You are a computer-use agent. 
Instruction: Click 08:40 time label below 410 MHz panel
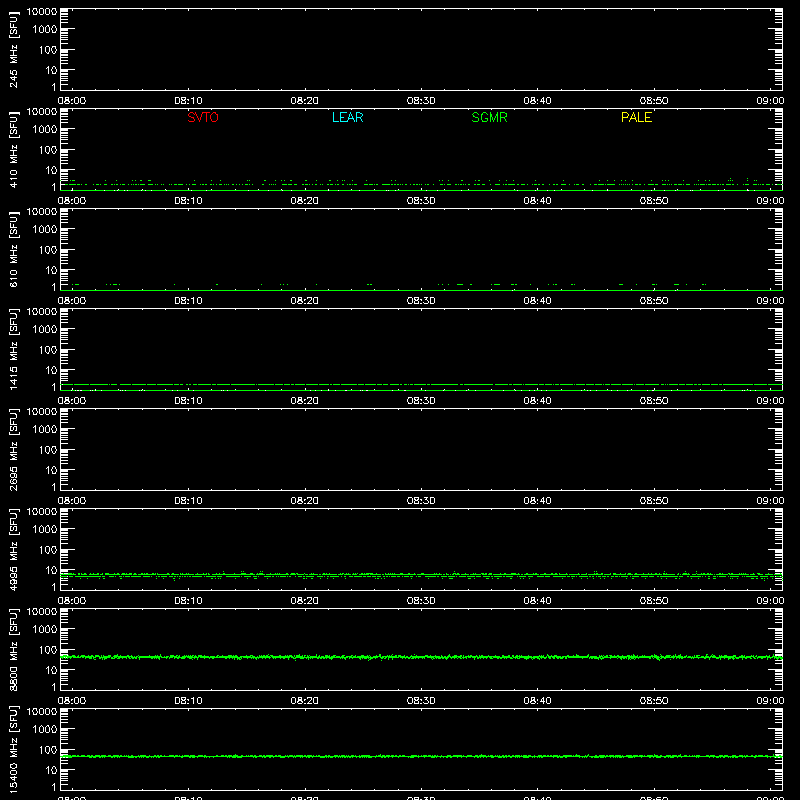(537, 201)
